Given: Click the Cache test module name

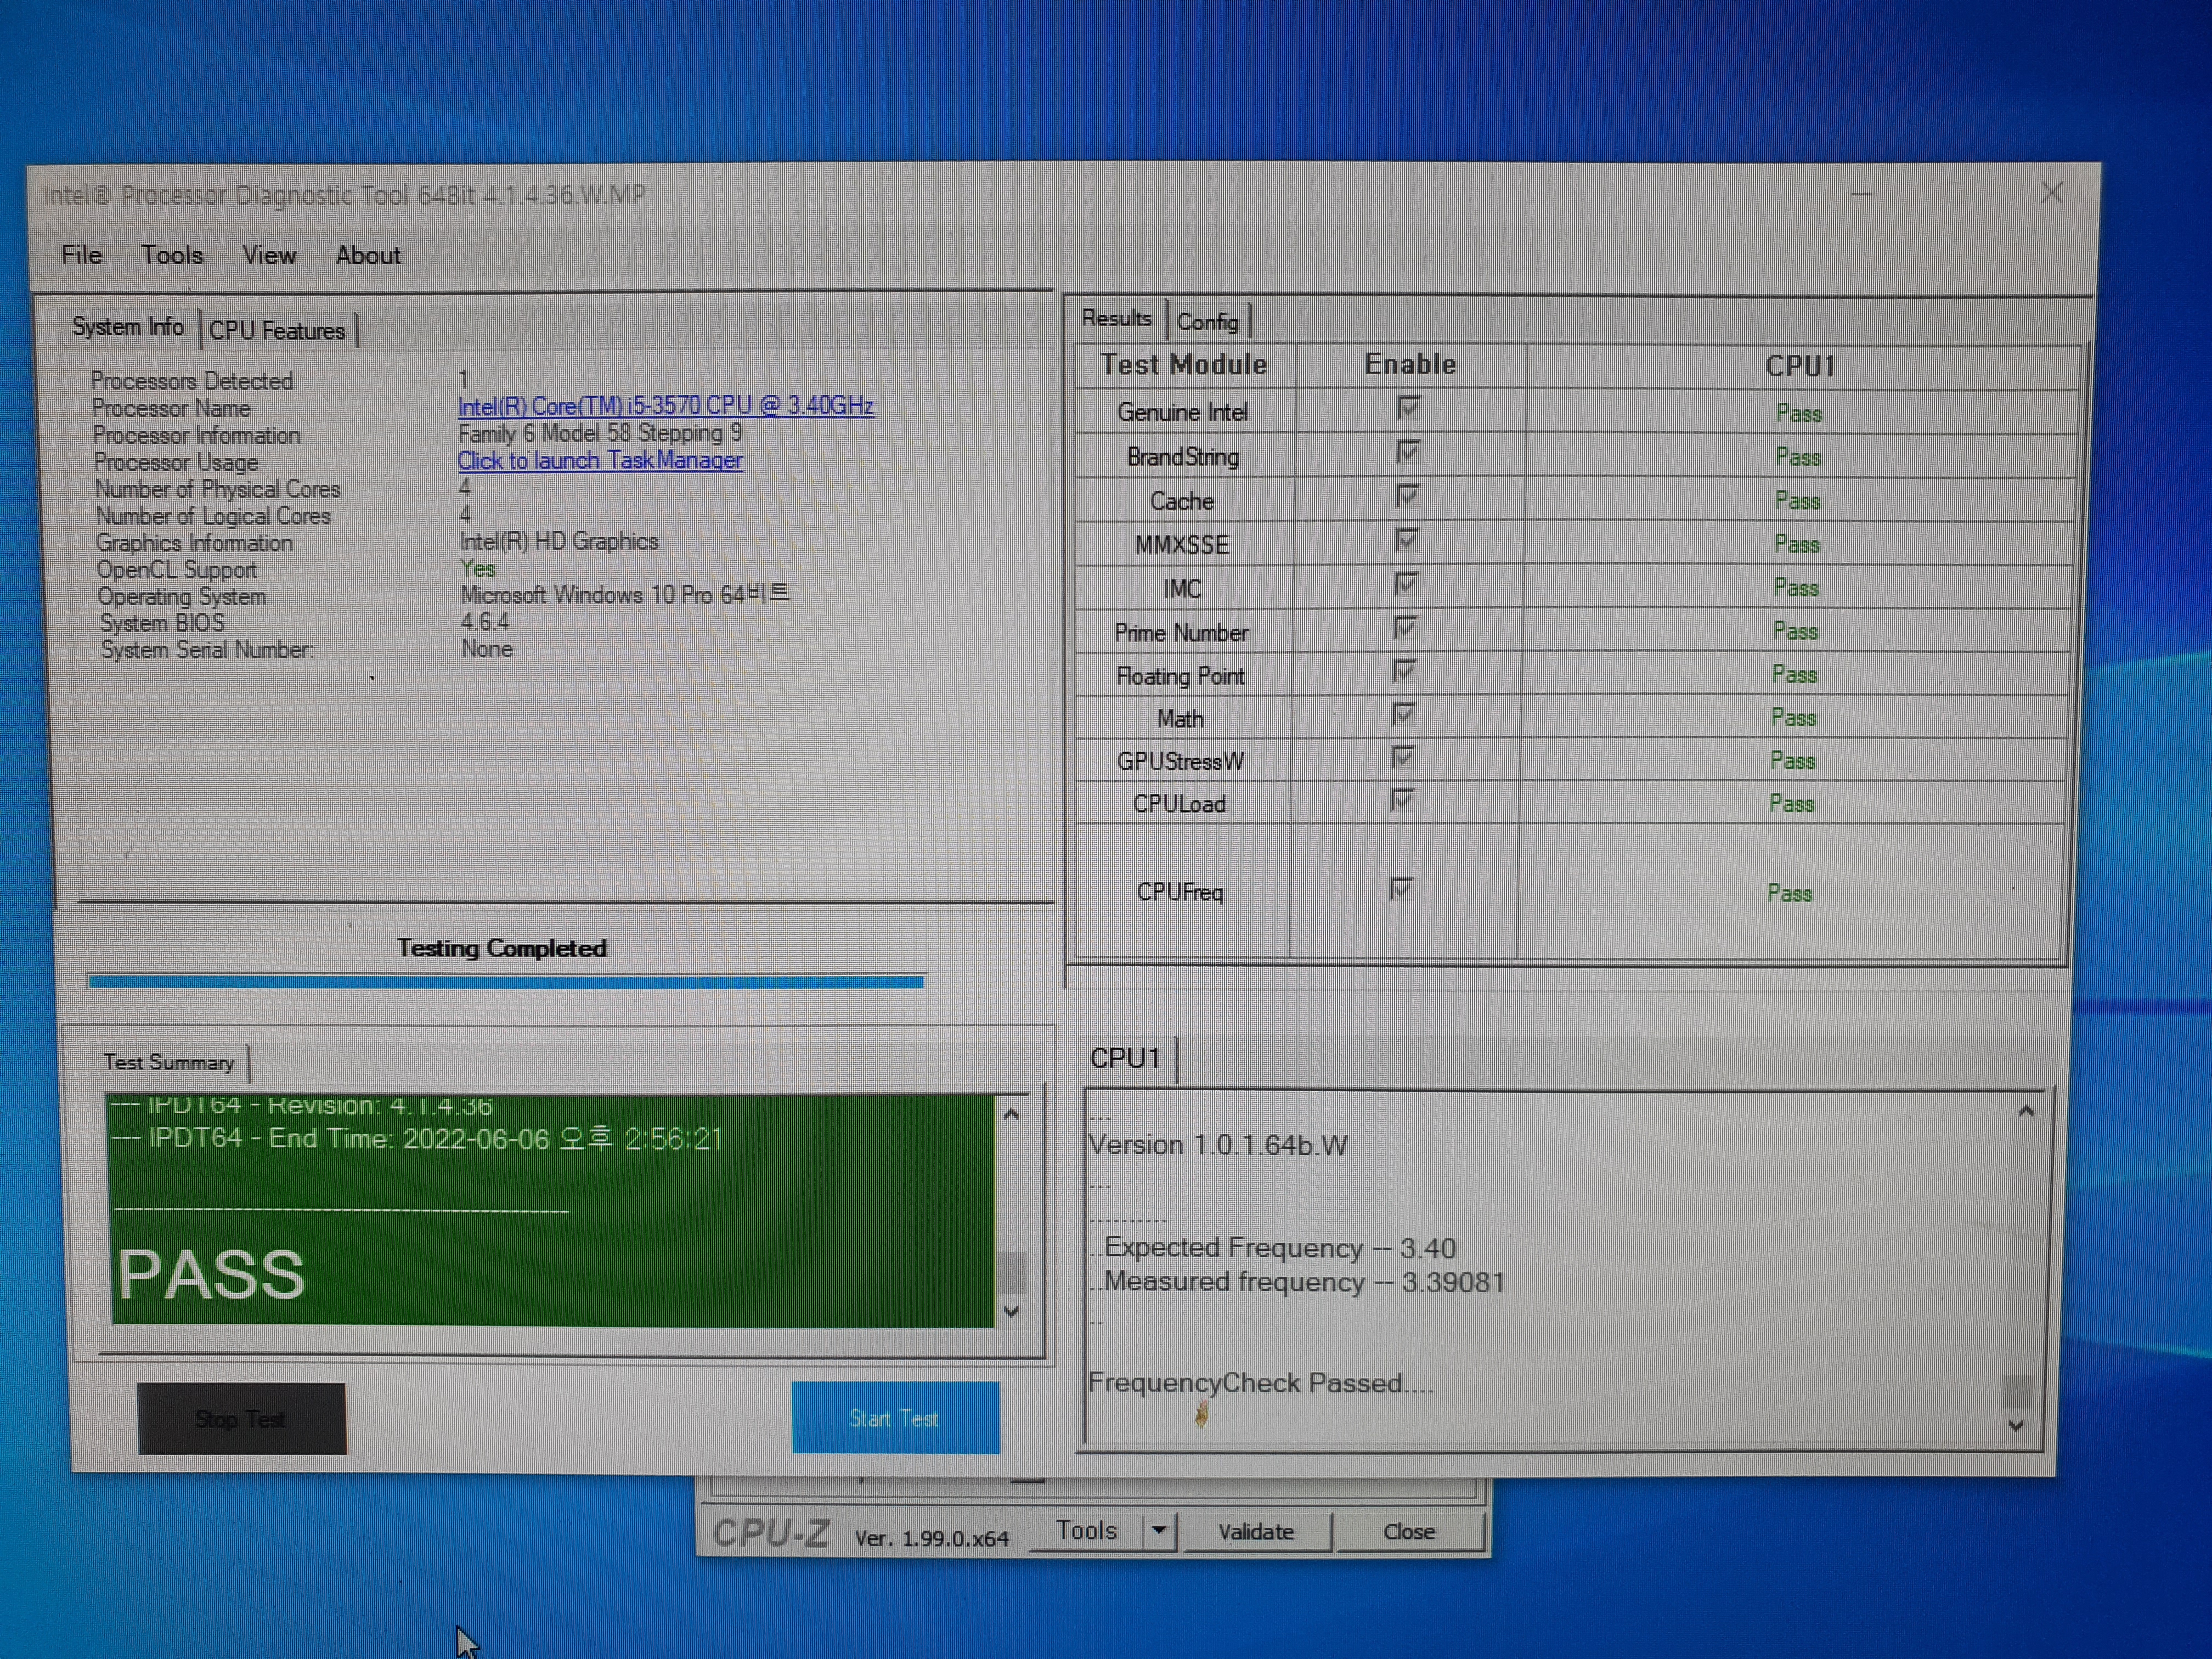Looking at the screenshot, I should pyautogui.click(x=1182, y=501).
